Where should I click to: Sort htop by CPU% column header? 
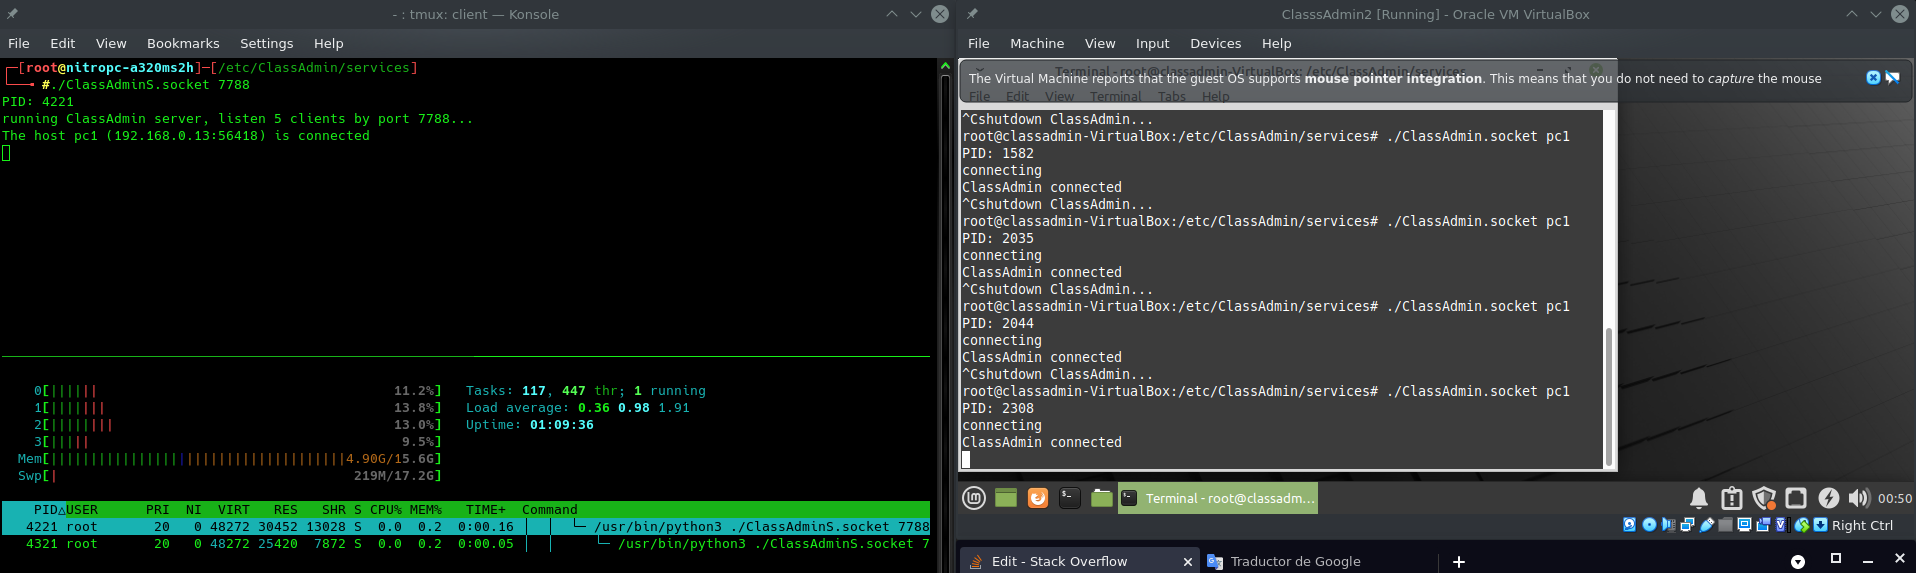coord(386,510)
